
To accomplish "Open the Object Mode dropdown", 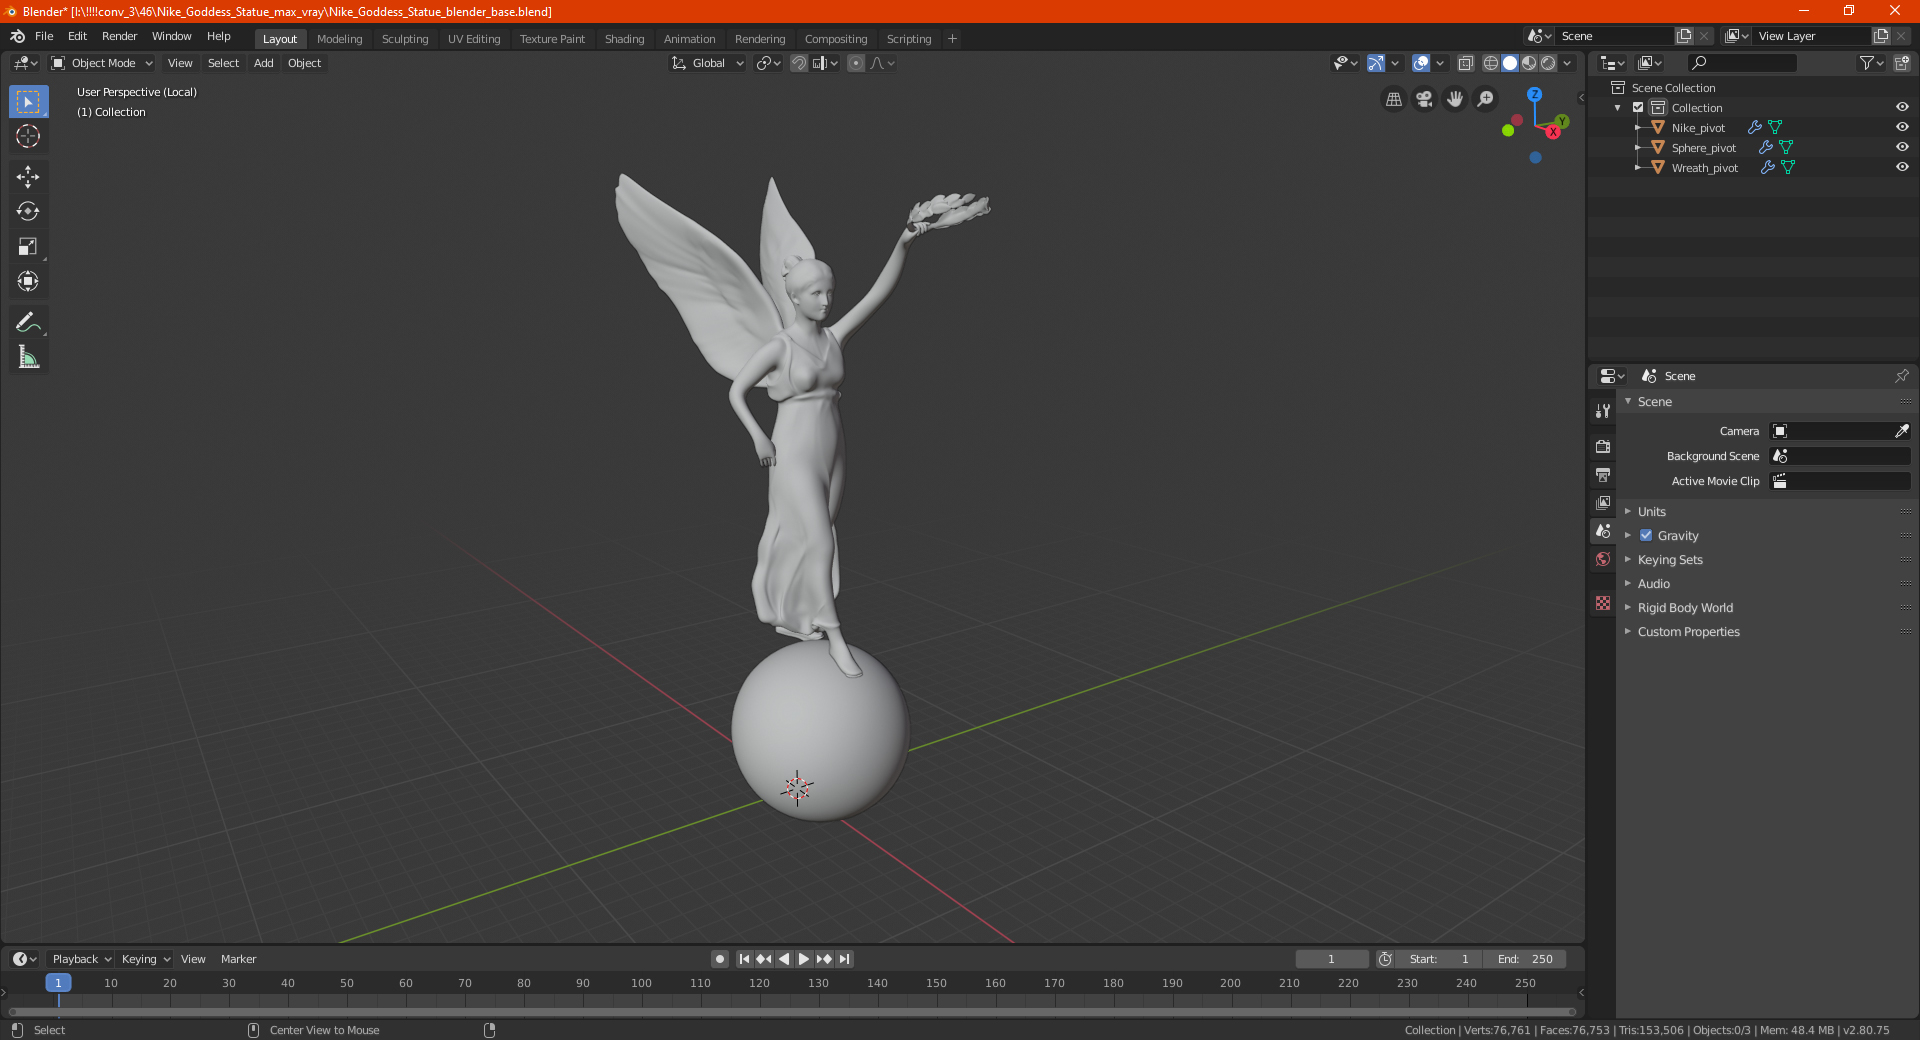I will pyautogui.click(x=101, y=63).
